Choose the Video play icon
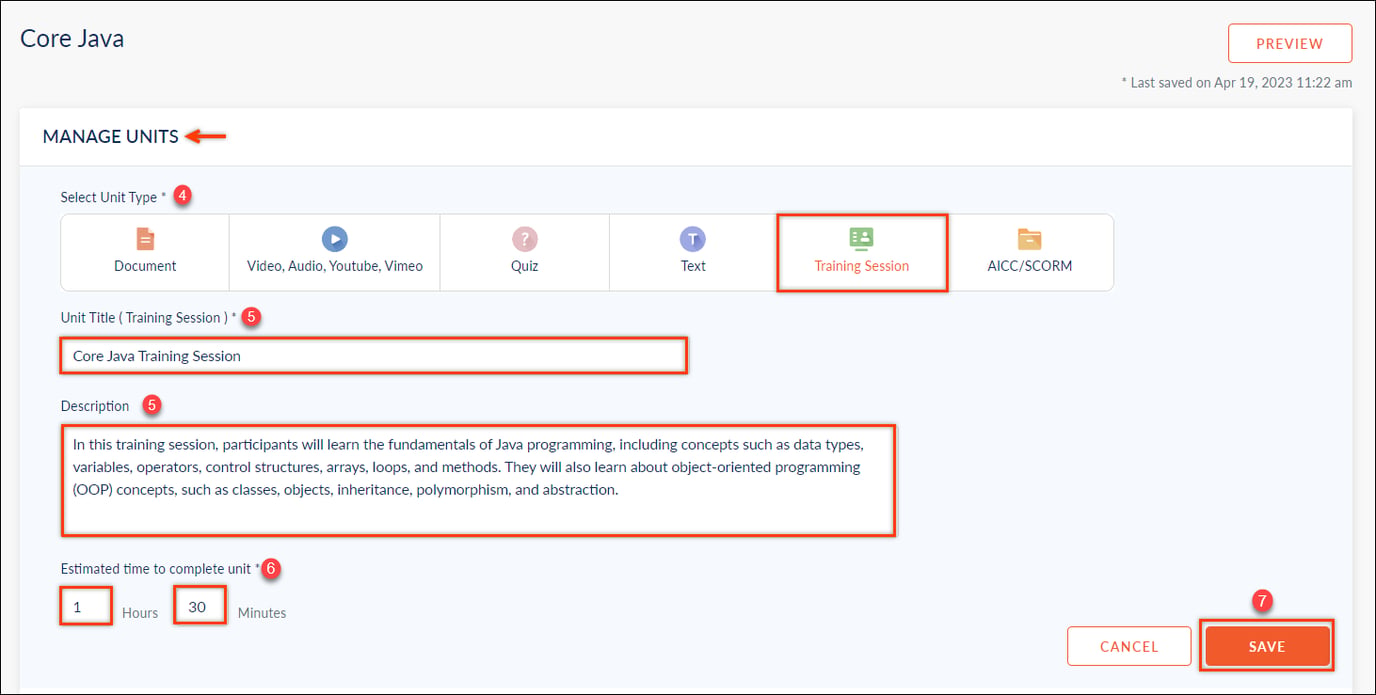The width and height of the screenshot is (1376, 695). (334, 239)
